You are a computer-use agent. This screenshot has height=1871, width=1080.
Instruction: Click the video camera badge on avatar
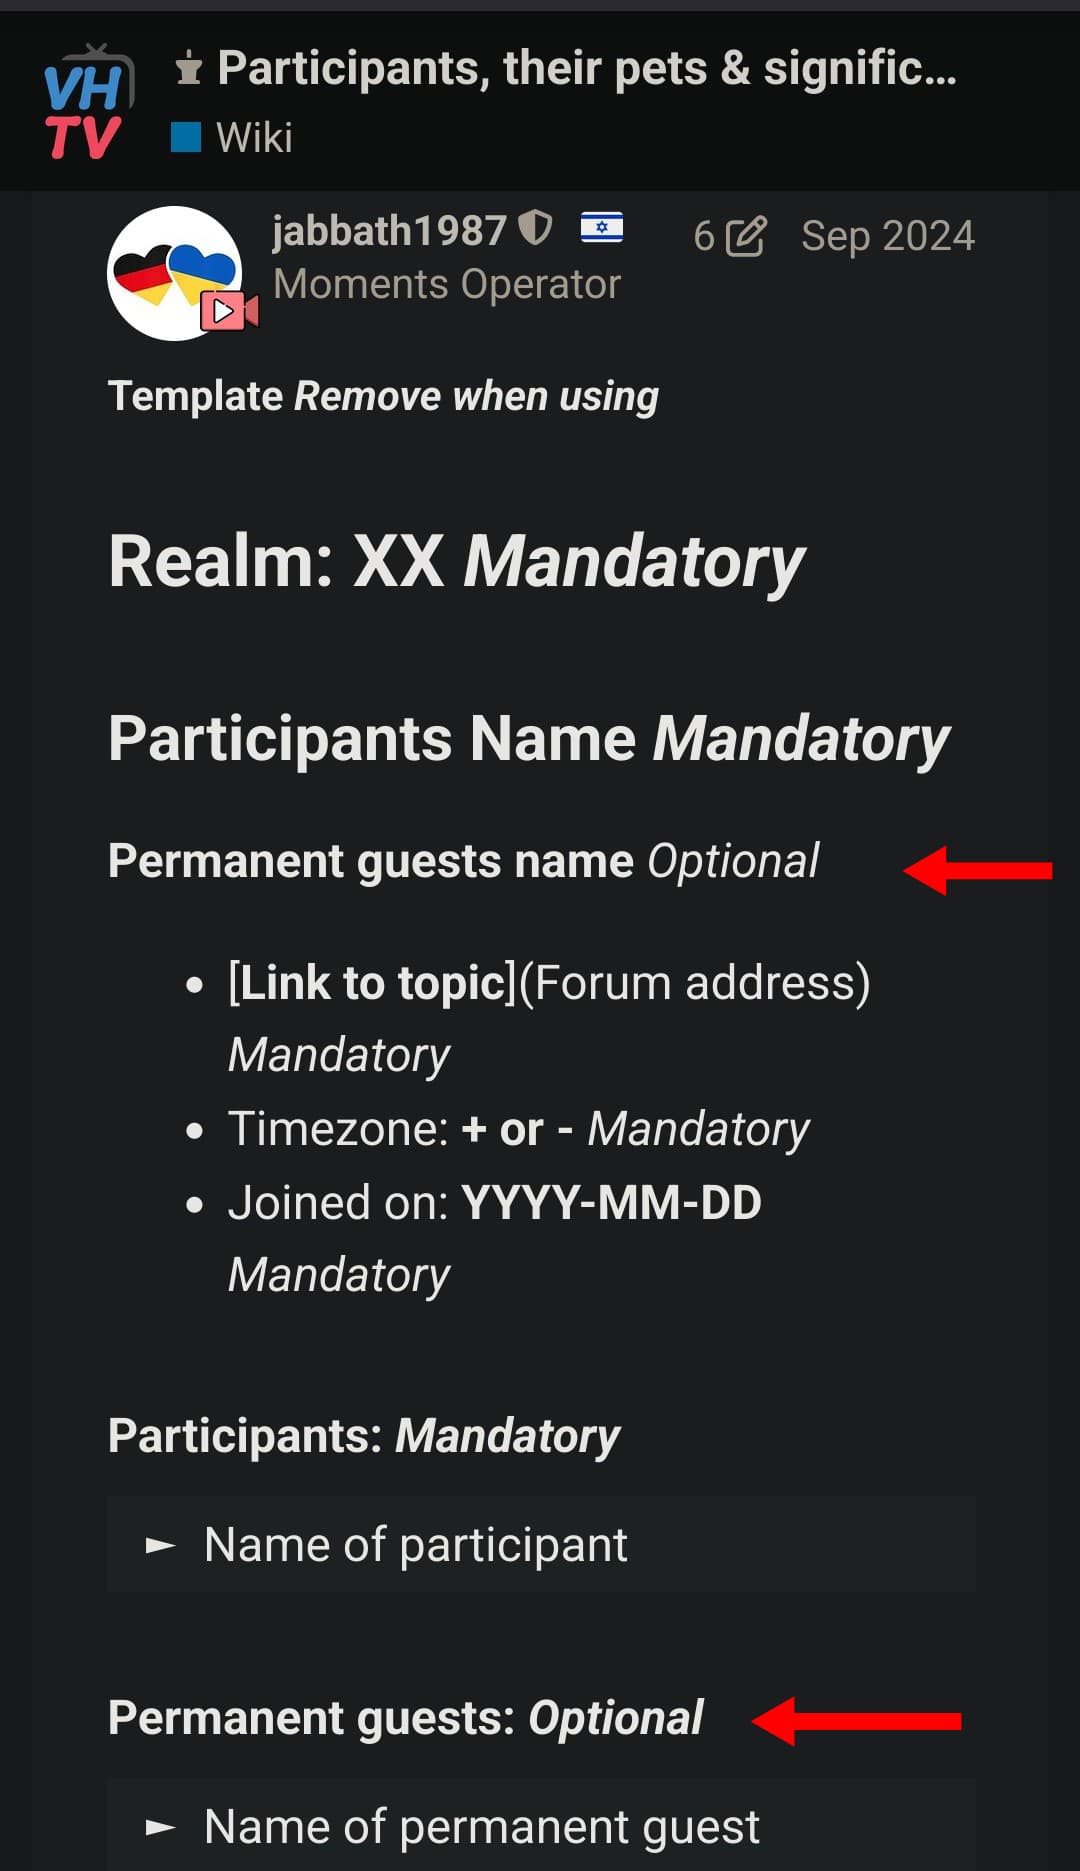click(x=230, y=311)
